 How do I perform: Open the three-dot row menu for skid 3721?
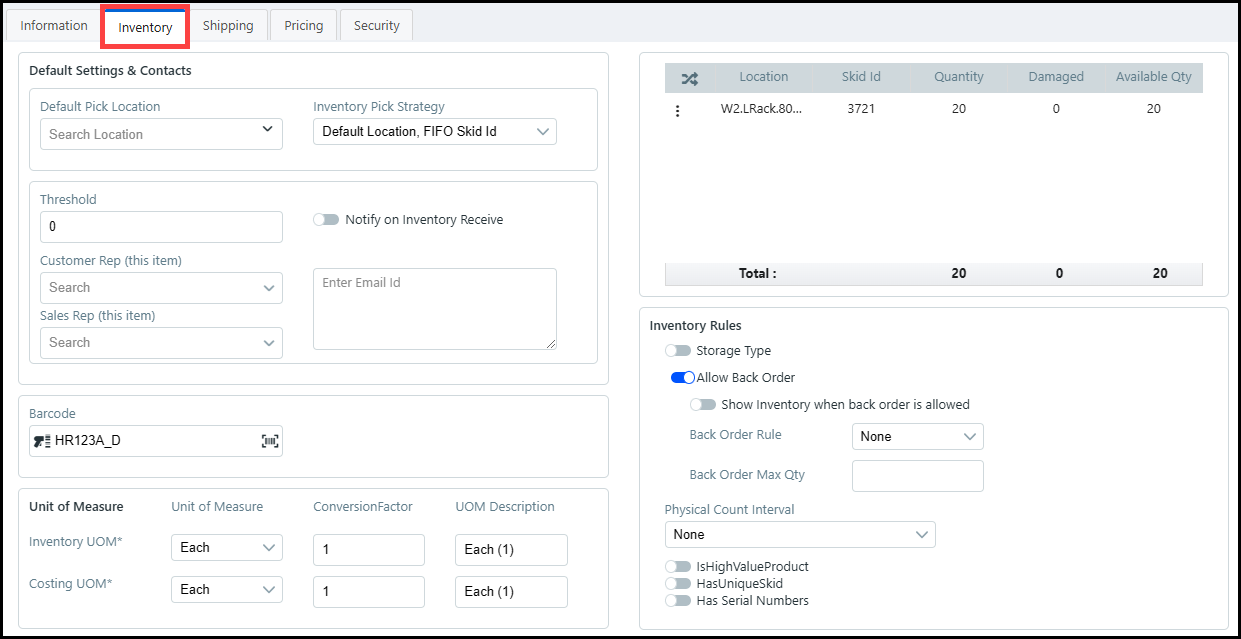coord(678,111)
